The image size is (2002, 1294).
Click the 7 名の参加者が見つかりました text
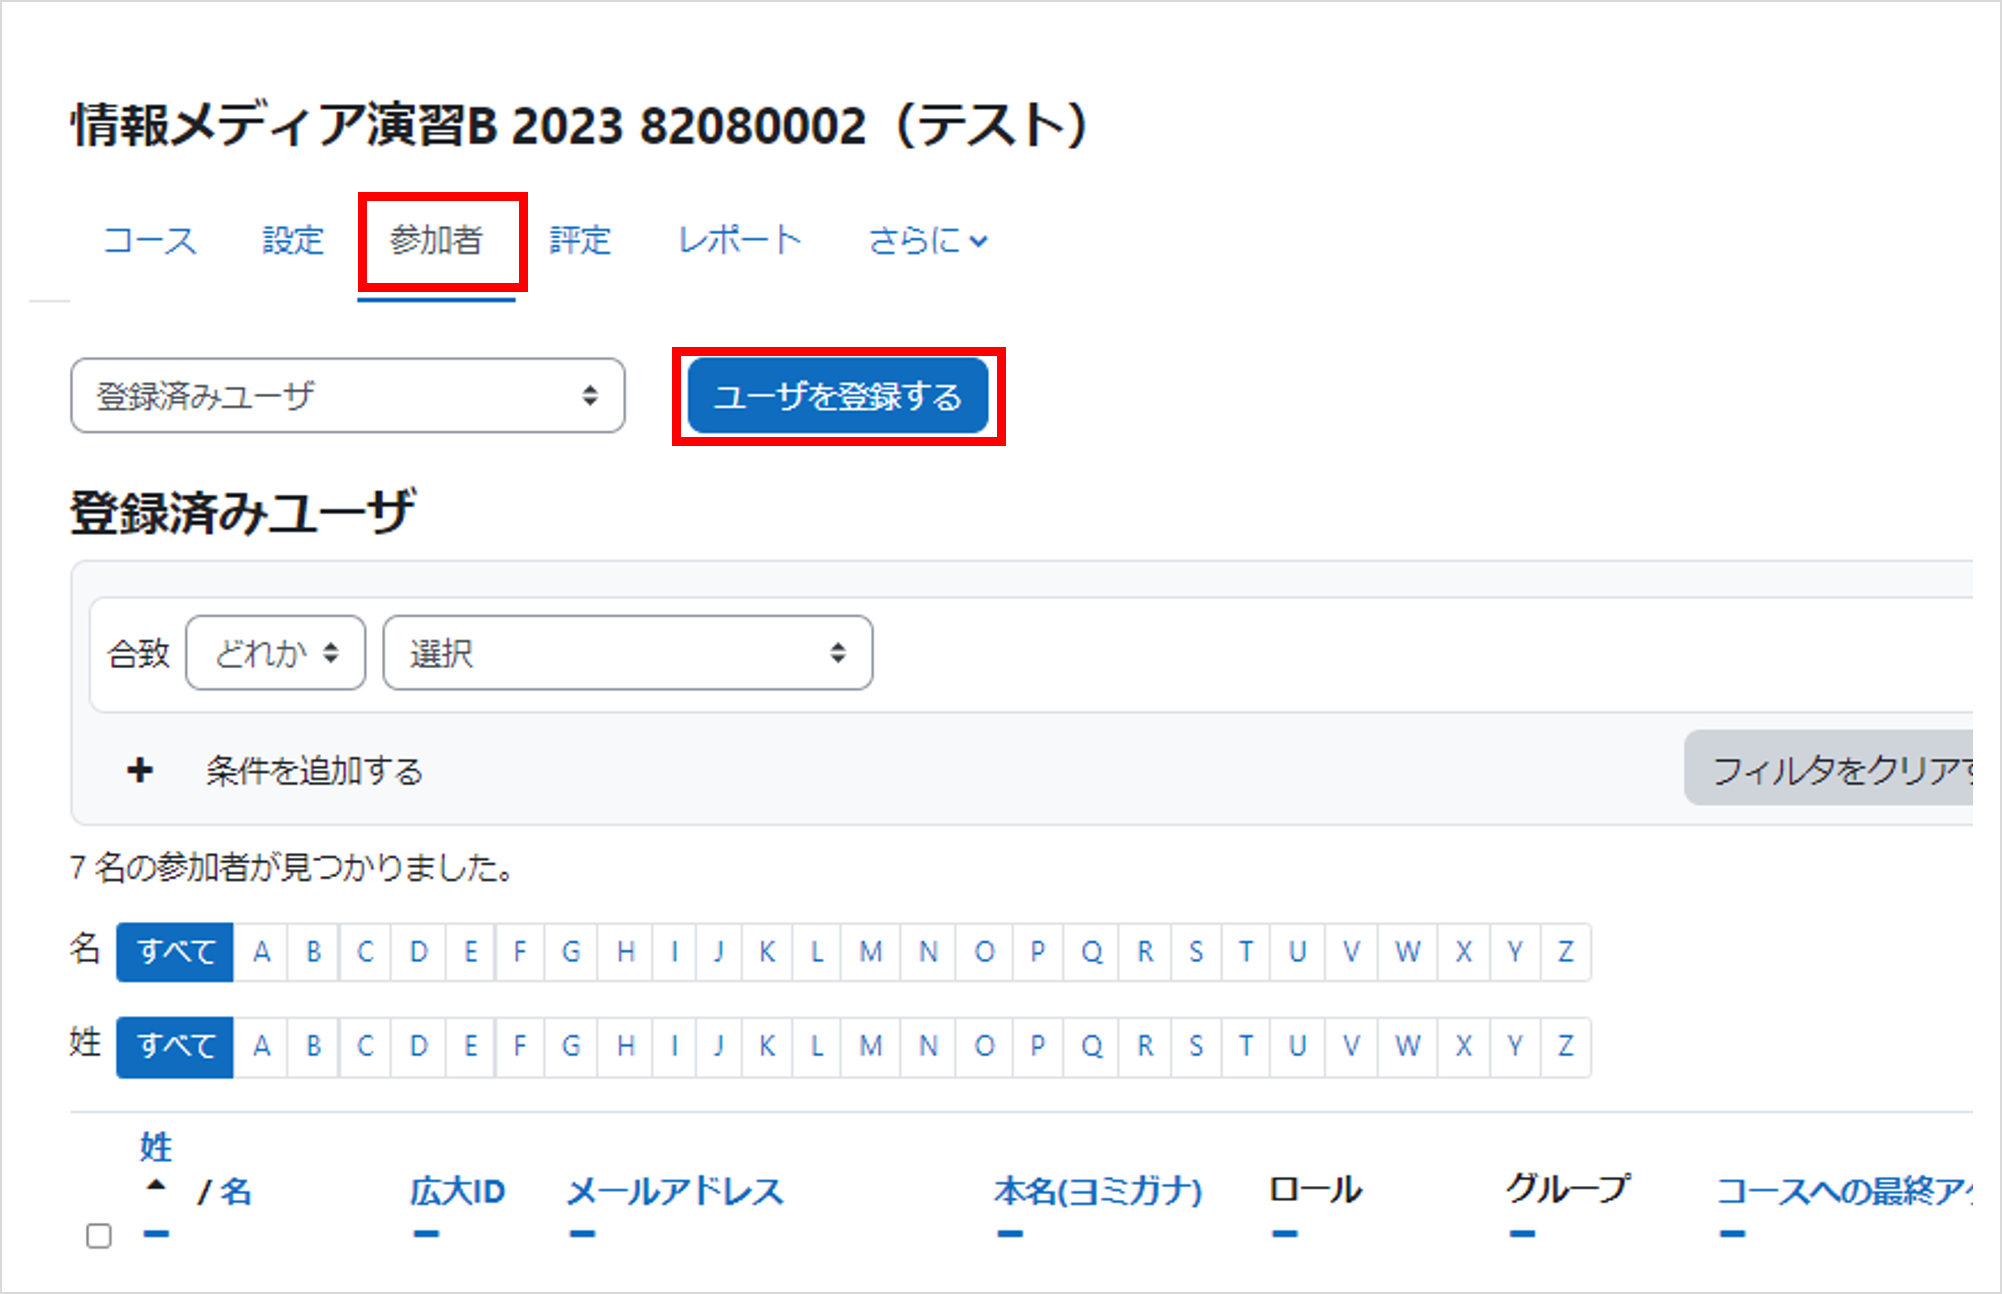click(292, 867)
